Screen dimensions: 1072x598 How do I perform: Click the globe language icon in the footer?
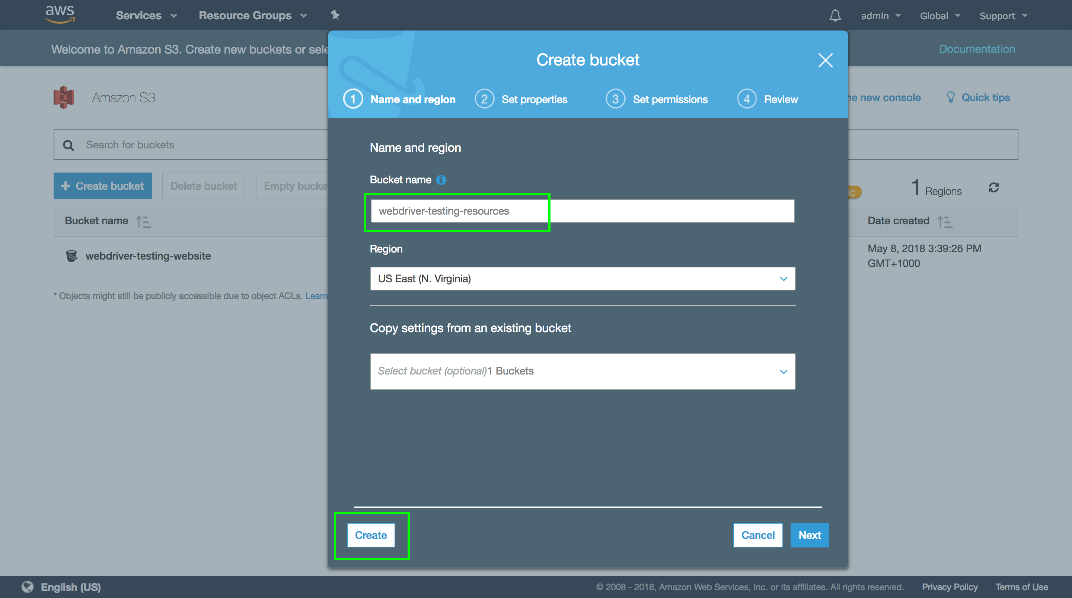point(27,587)
